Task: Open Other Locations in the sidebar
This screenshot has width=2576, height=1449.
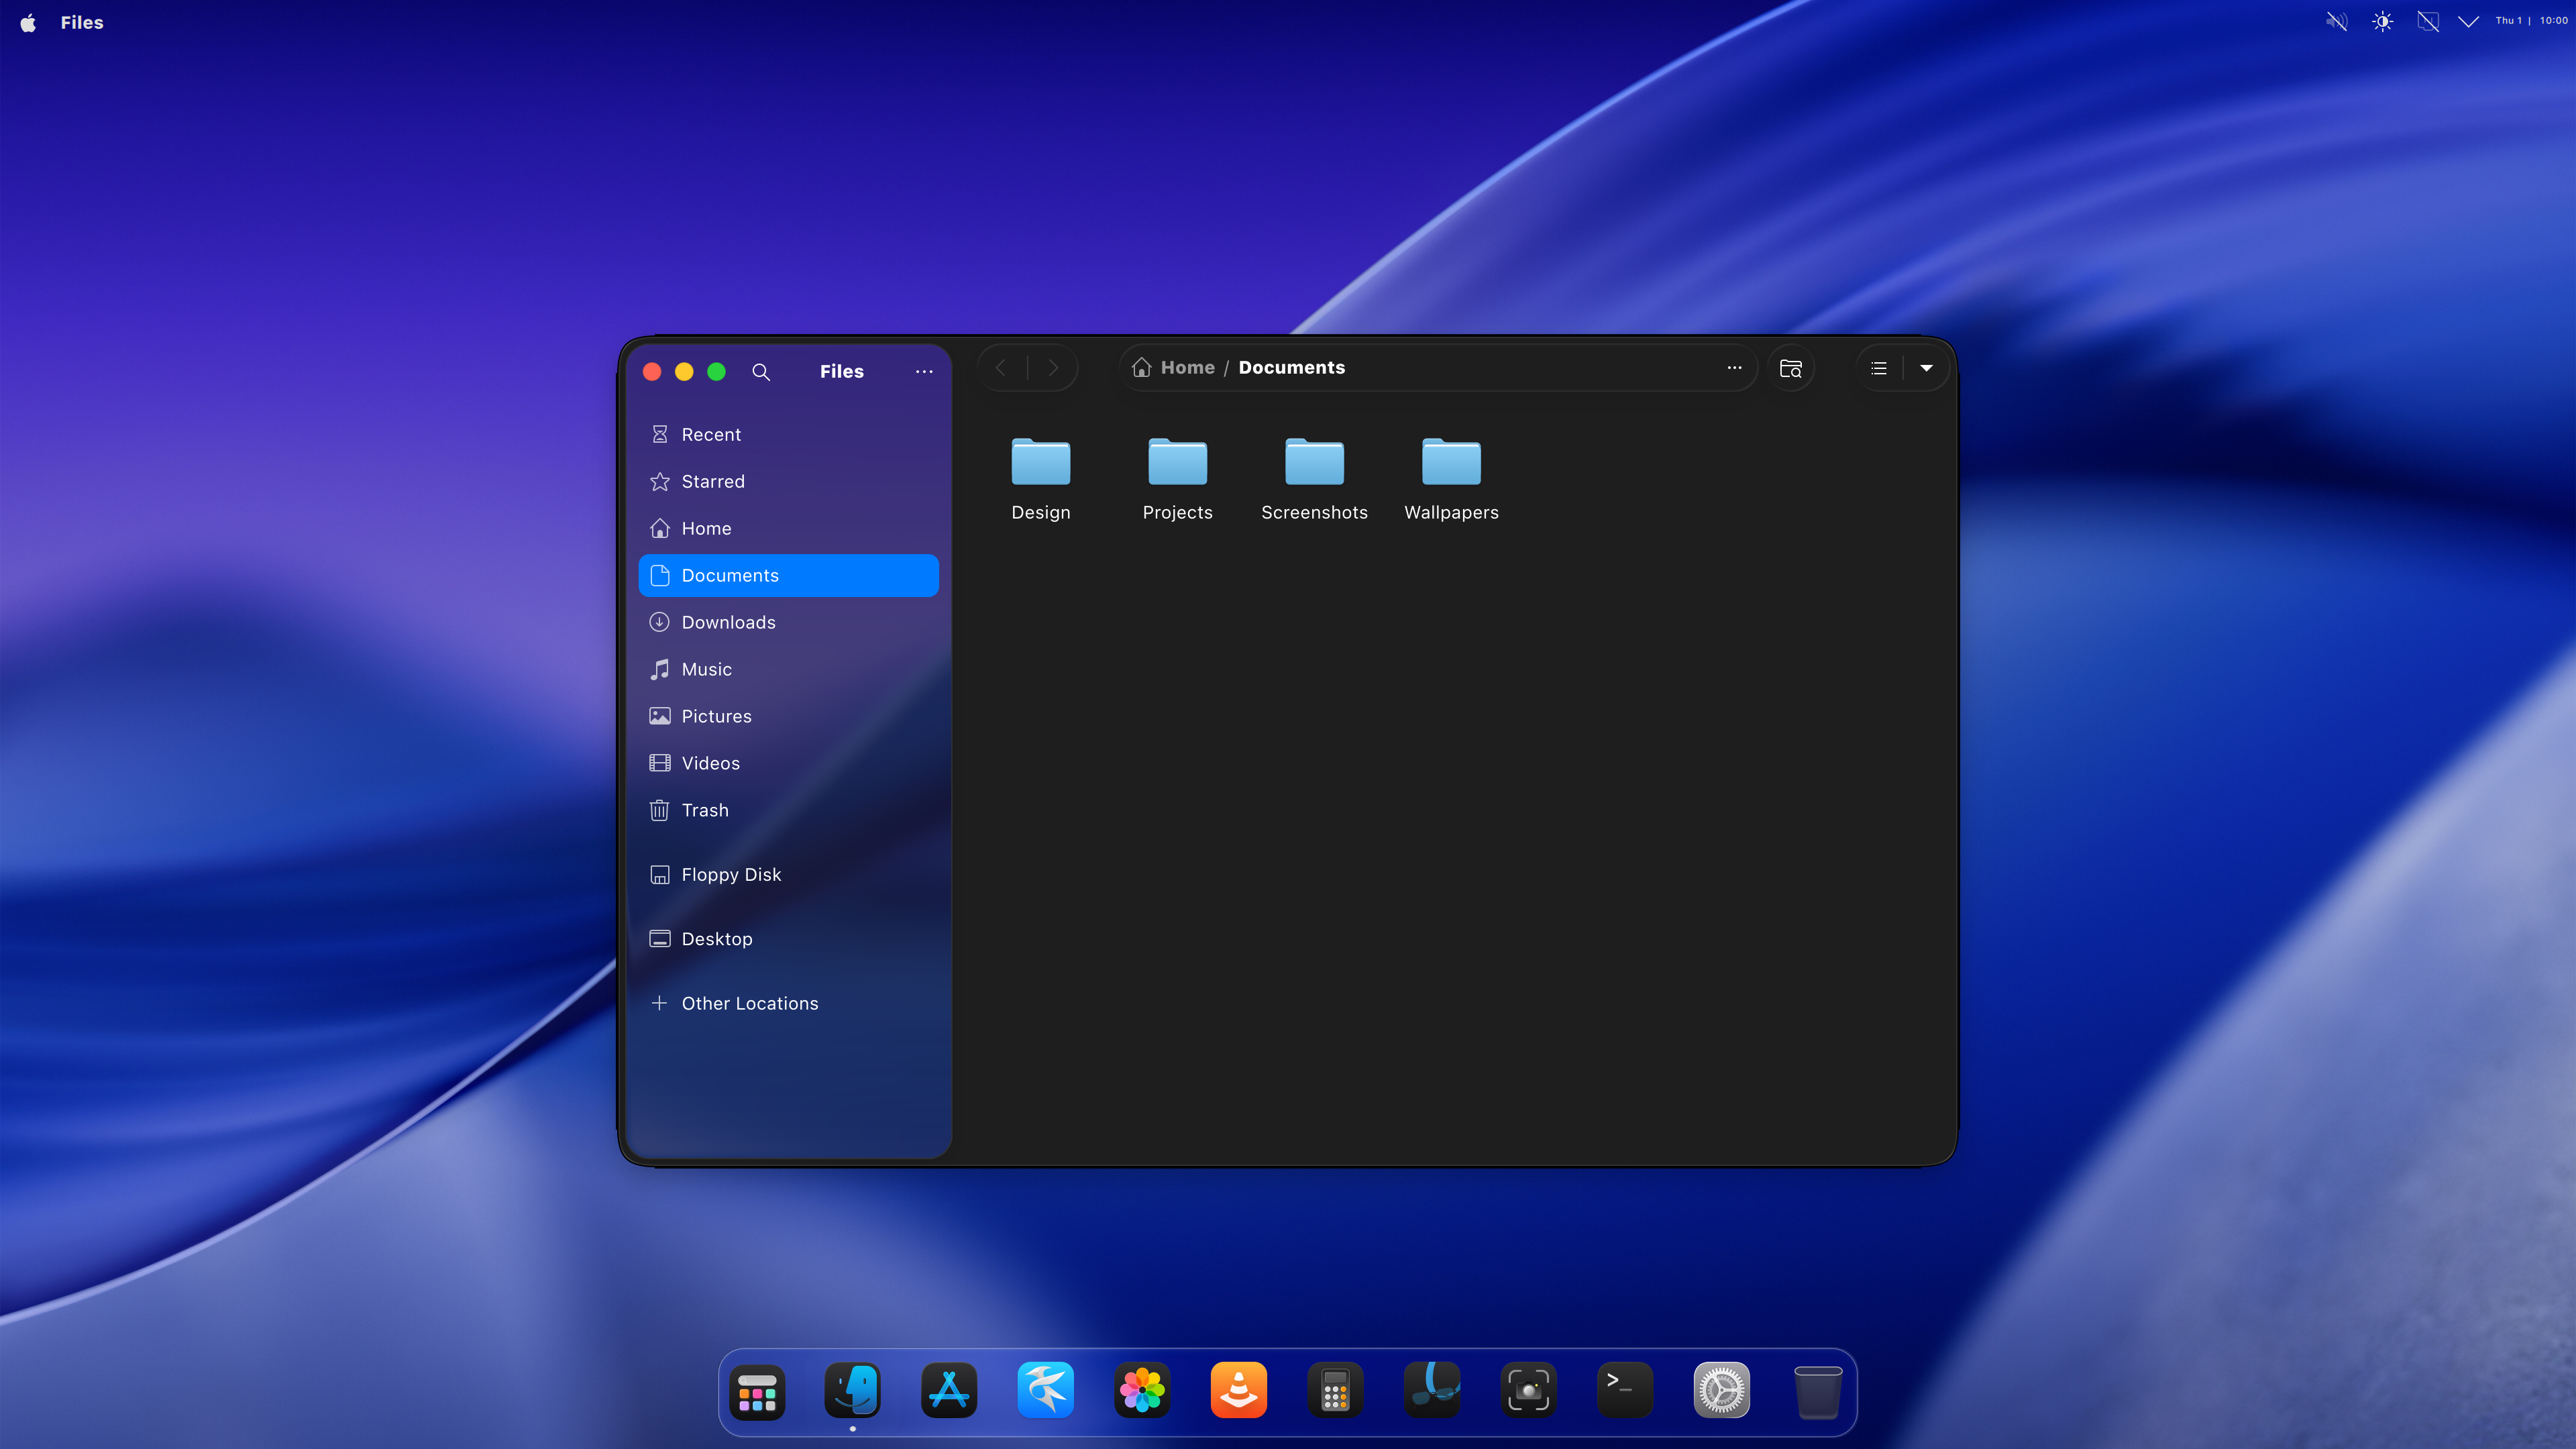Action: coord(788,1004)
